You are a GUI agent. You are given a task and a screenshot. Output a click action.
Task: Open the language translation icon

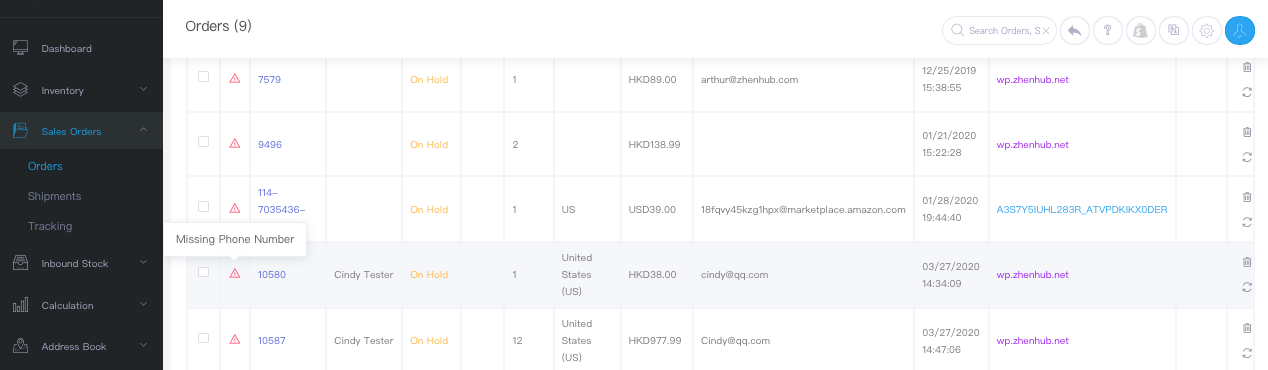point(1173,31)
